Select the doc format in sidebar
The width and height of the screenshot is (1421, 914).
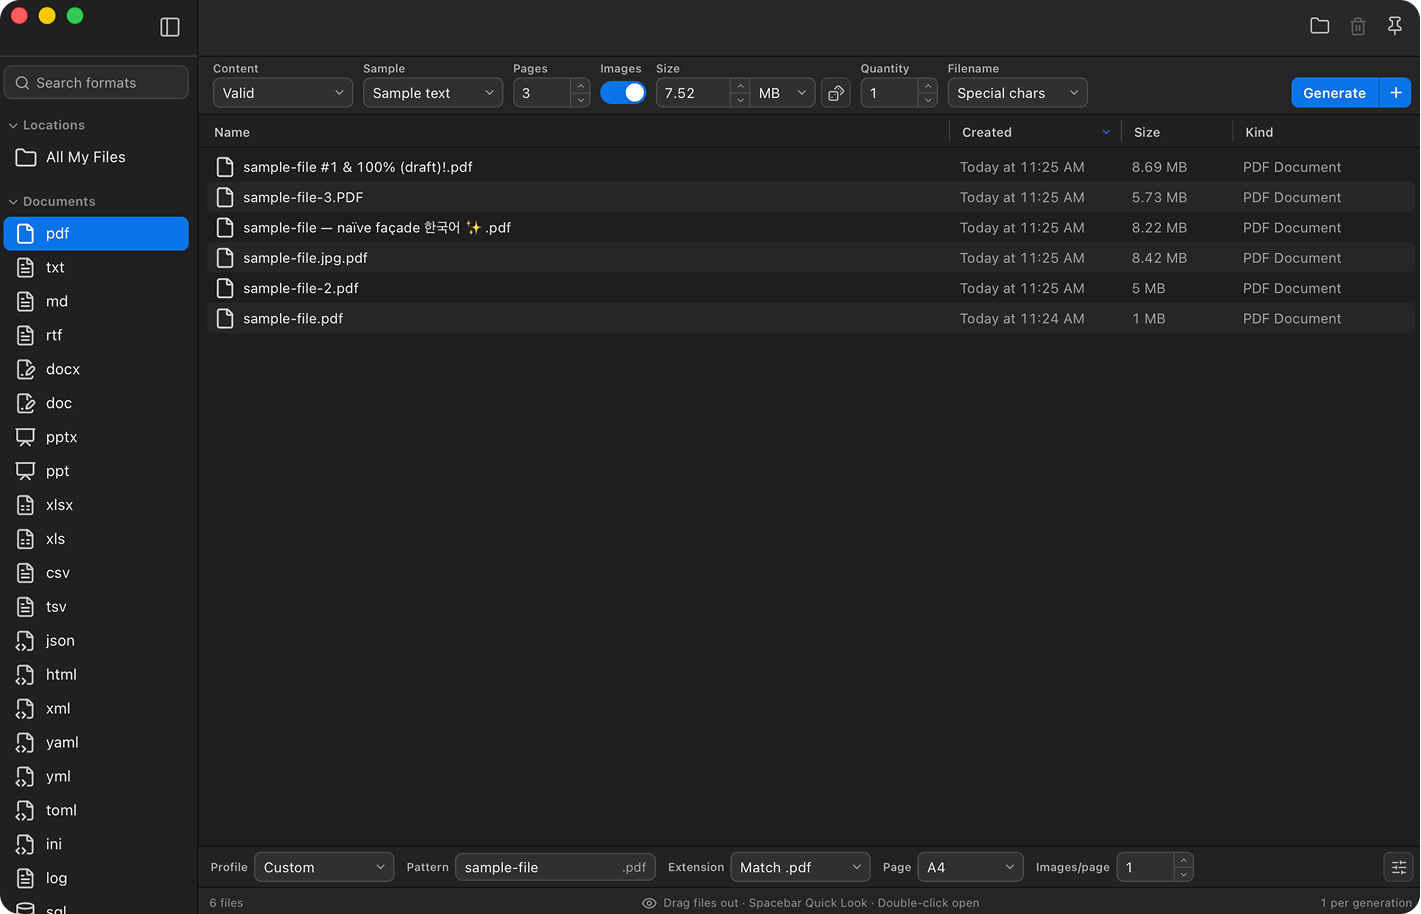[x=96, y=403]
